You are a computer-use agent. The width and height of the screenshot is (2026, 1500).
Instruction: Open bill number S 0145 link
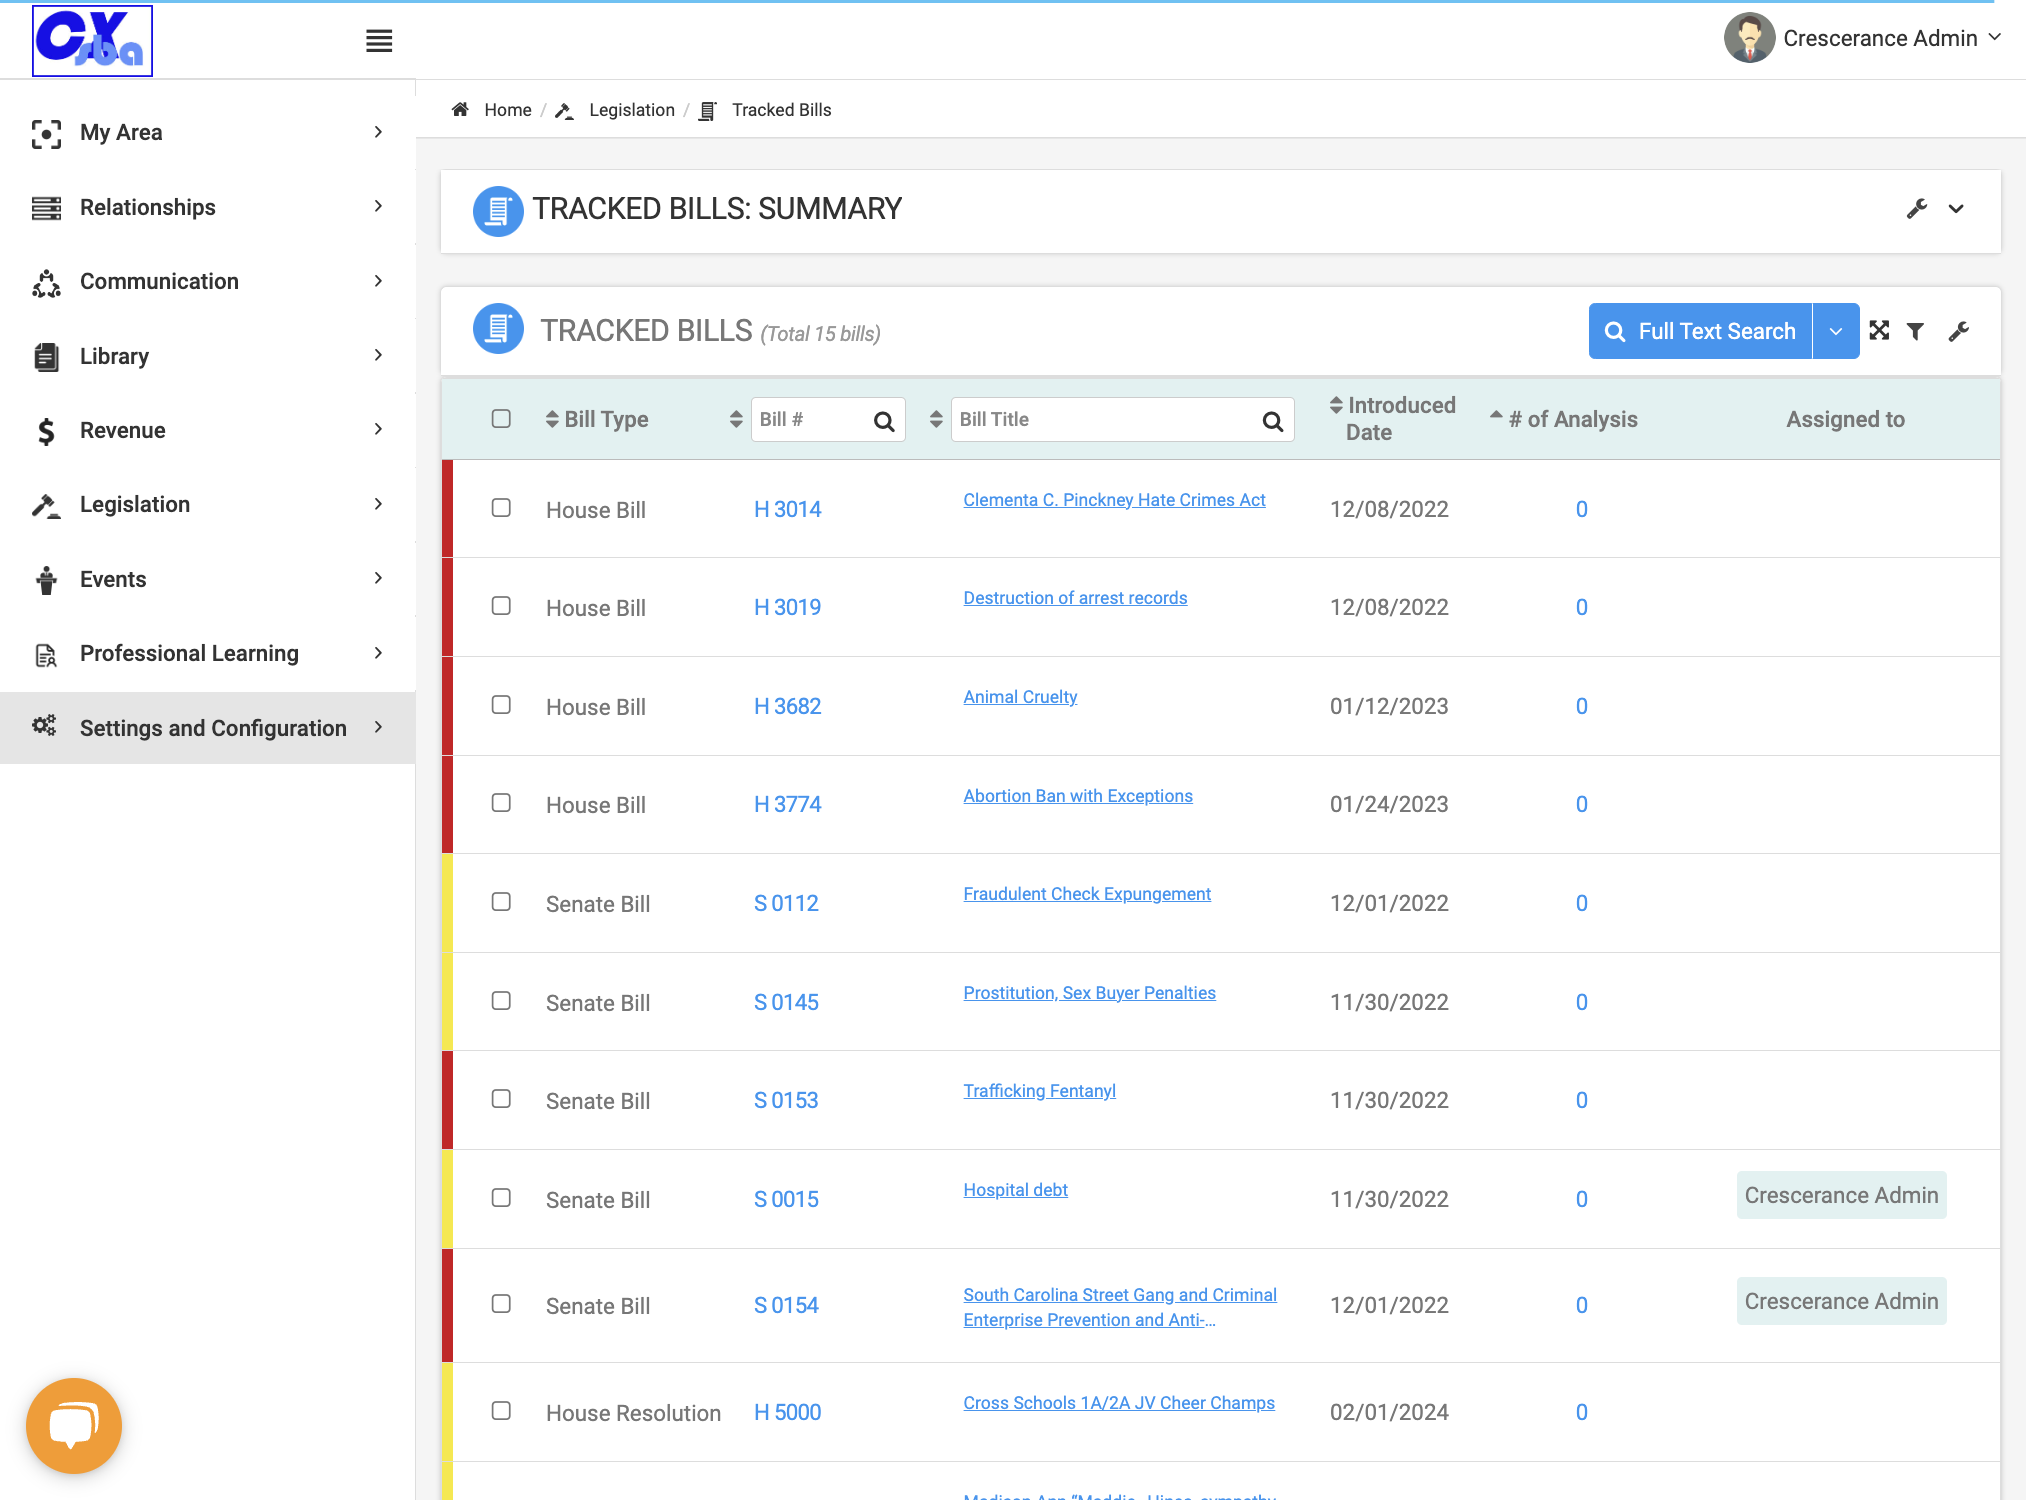tap(786, 1002)
